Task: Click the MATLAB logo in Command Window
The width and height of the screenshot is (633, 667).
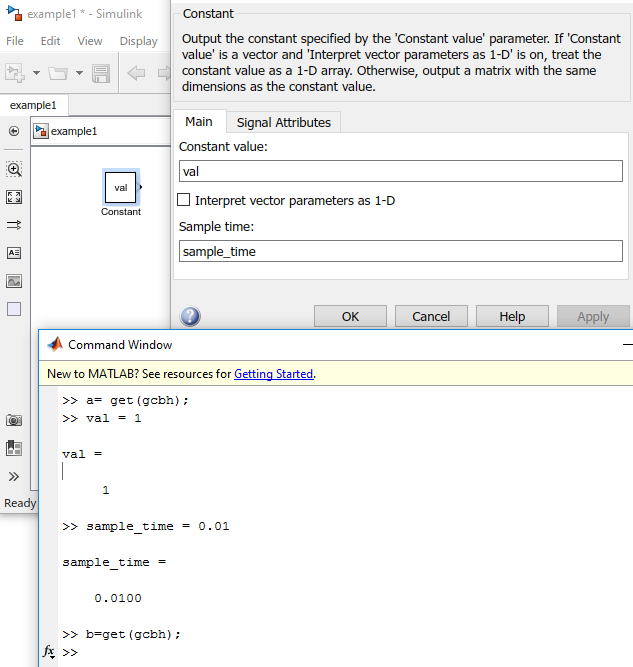Action: click(55, 344)
